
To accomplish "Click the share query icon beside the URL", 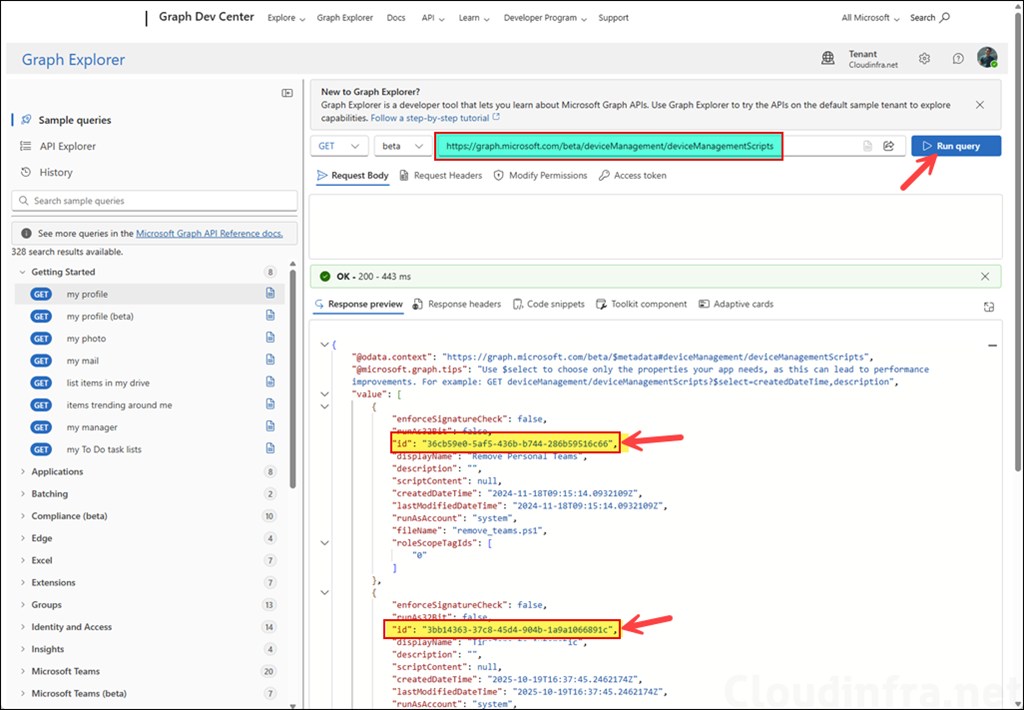I will [889, 145].
